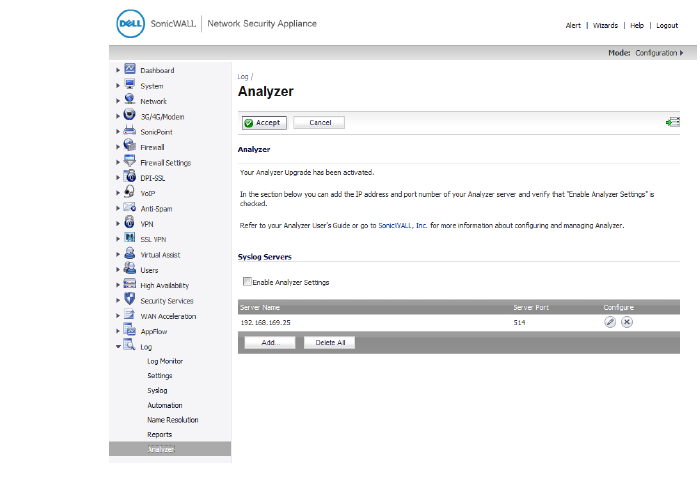Click the Add... button

[x=270, y=342]
